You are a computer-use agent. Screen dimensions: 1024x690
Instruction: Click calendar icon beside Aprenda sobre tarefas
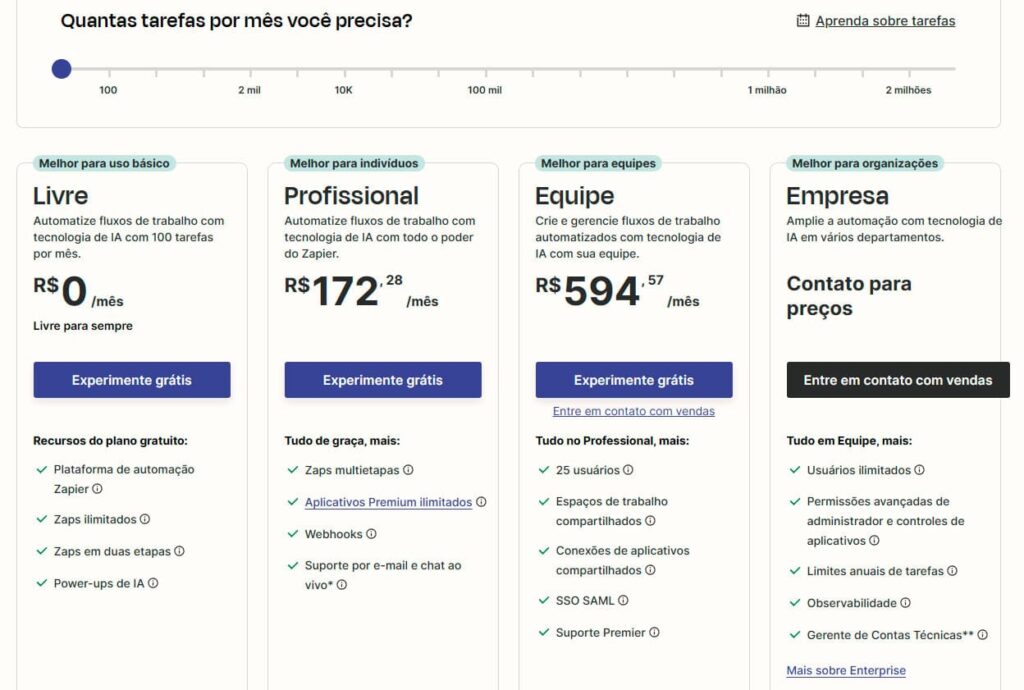[803, 20]
